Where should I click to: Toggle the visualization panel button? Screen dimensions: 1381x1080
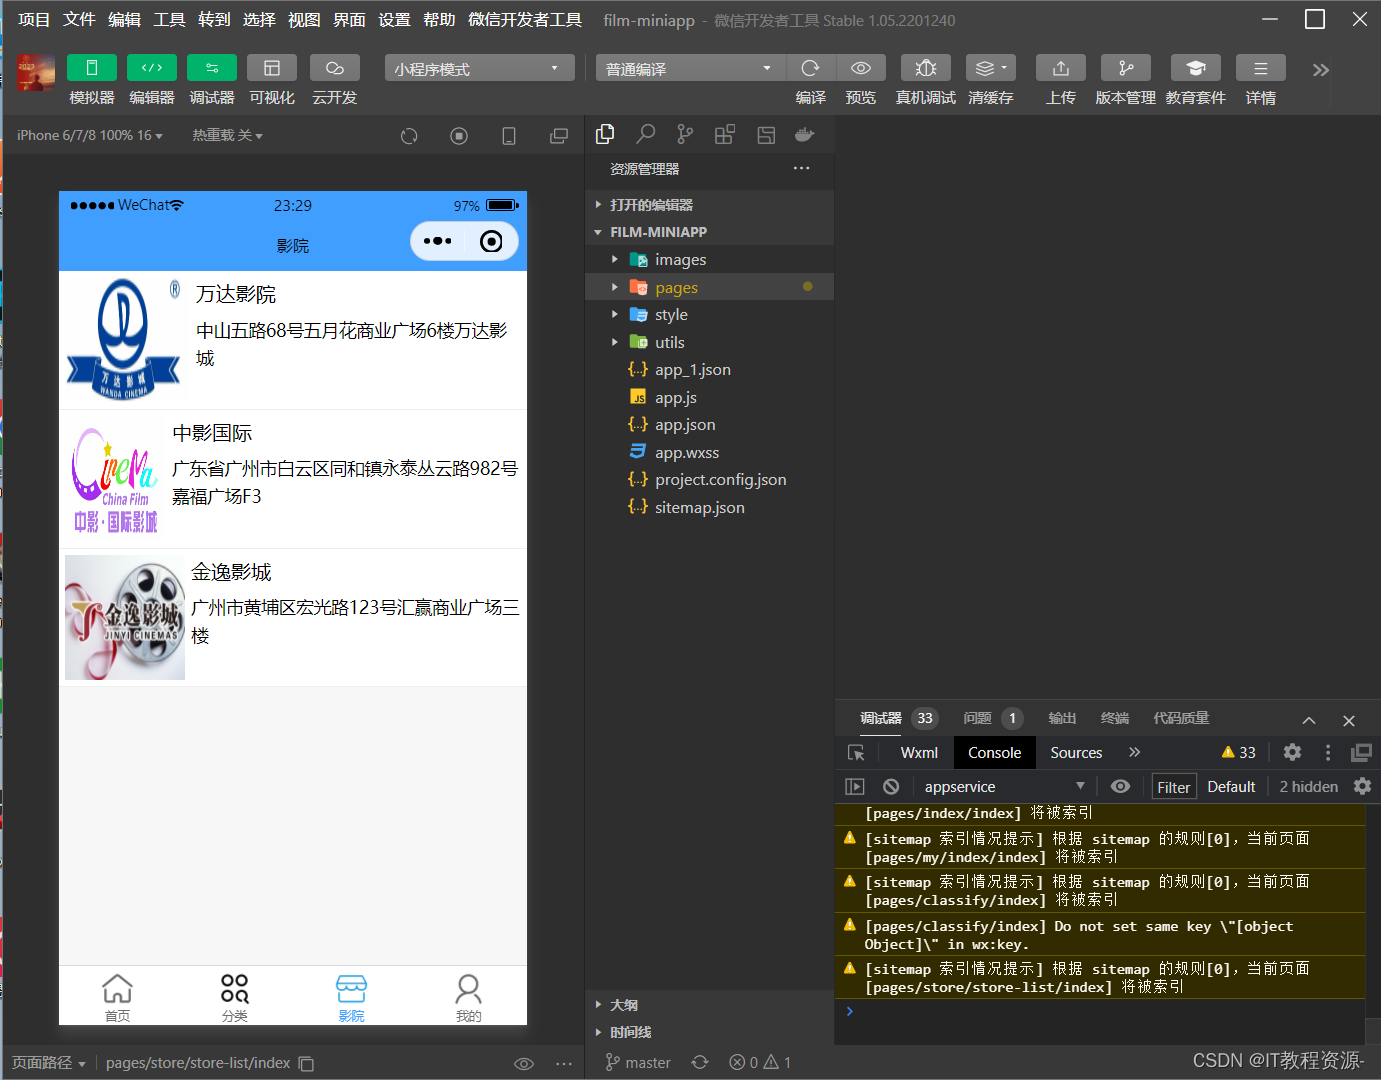point(272,68)
